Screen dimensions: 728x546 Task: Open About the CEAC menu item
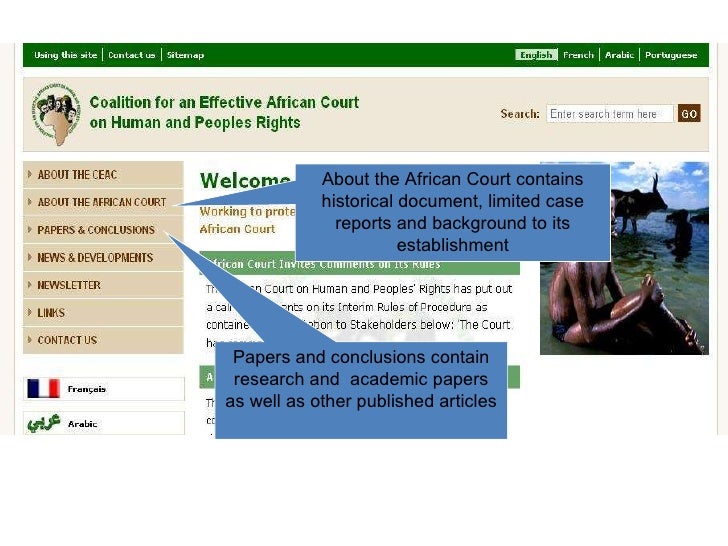pyautogui.click(x=103, y=175)
